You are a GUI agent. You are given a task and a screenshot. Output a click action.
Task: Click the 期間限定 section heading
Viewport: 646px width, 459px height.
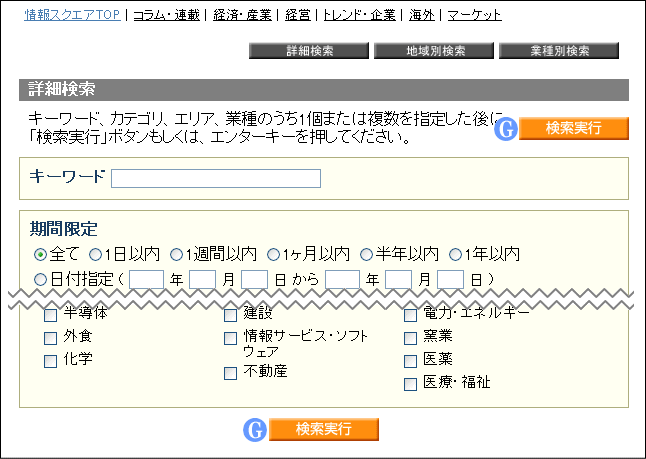click(63, 229)
